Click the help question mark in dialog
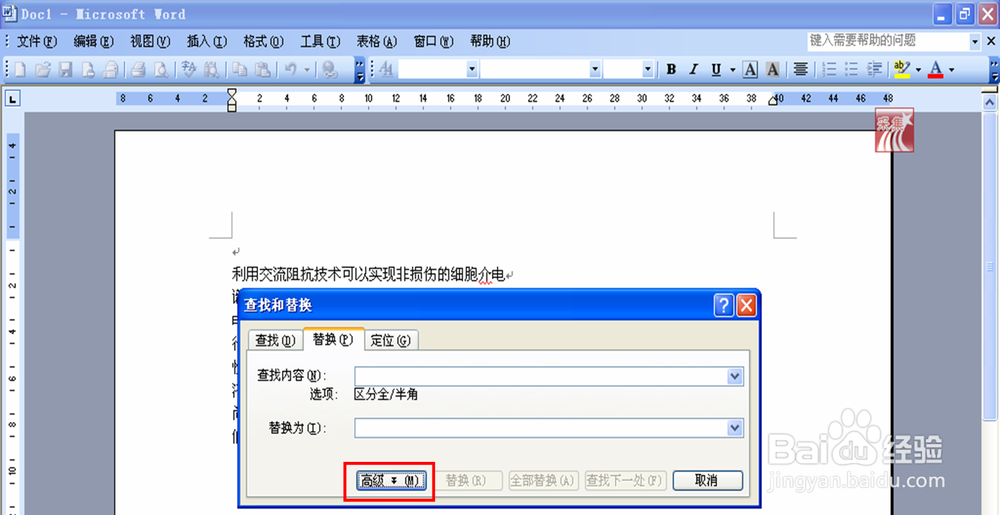The height and width of the screenshot is (515, 1000). click(723, 306)
